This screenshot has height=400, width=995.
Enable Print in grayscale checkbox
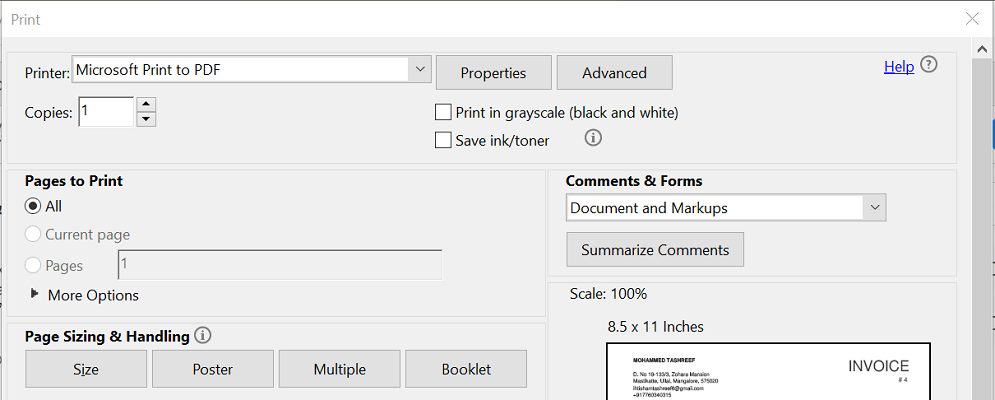444,113
